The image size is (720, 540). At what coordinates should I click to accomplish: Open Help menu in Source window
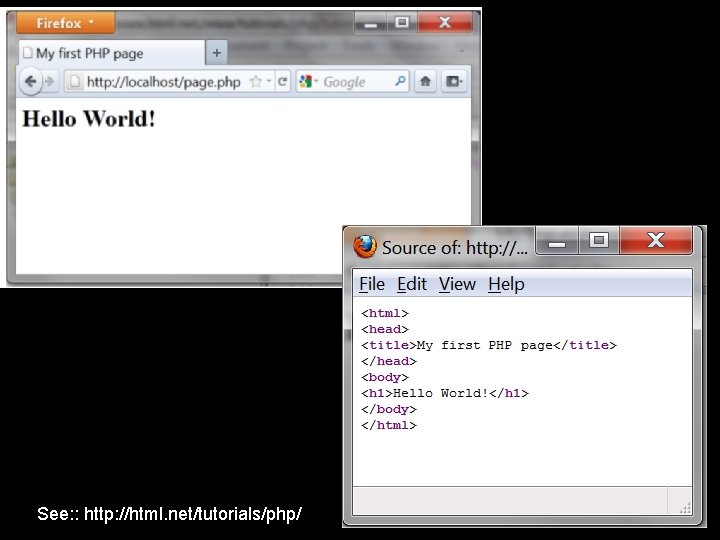click(x=506, y=284)
